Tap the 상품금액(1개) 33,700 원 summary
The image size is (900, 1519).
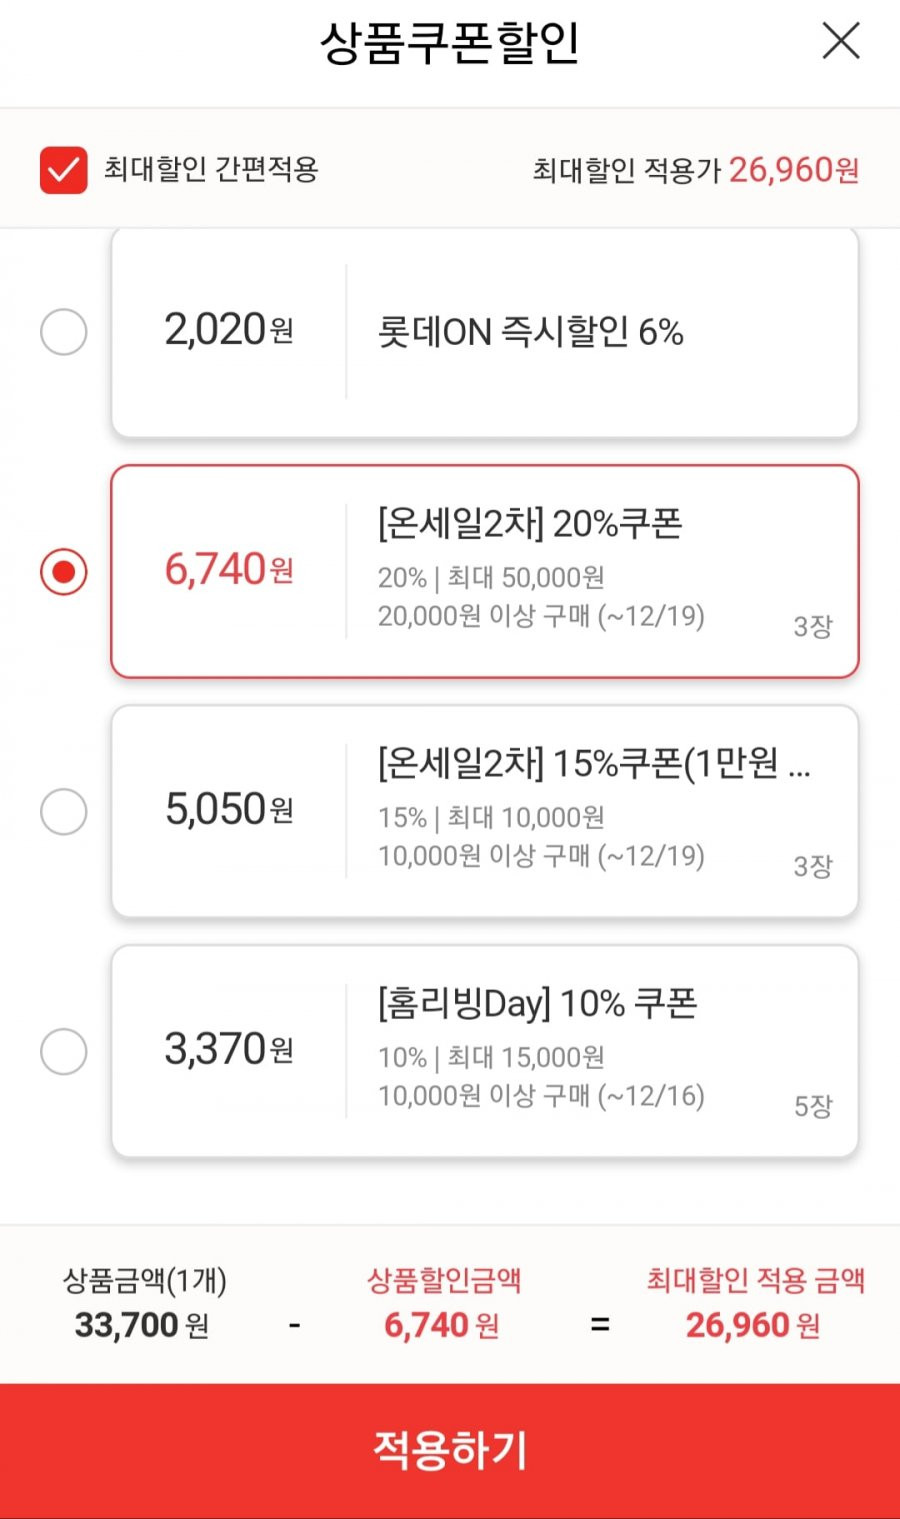(144, 1303)
